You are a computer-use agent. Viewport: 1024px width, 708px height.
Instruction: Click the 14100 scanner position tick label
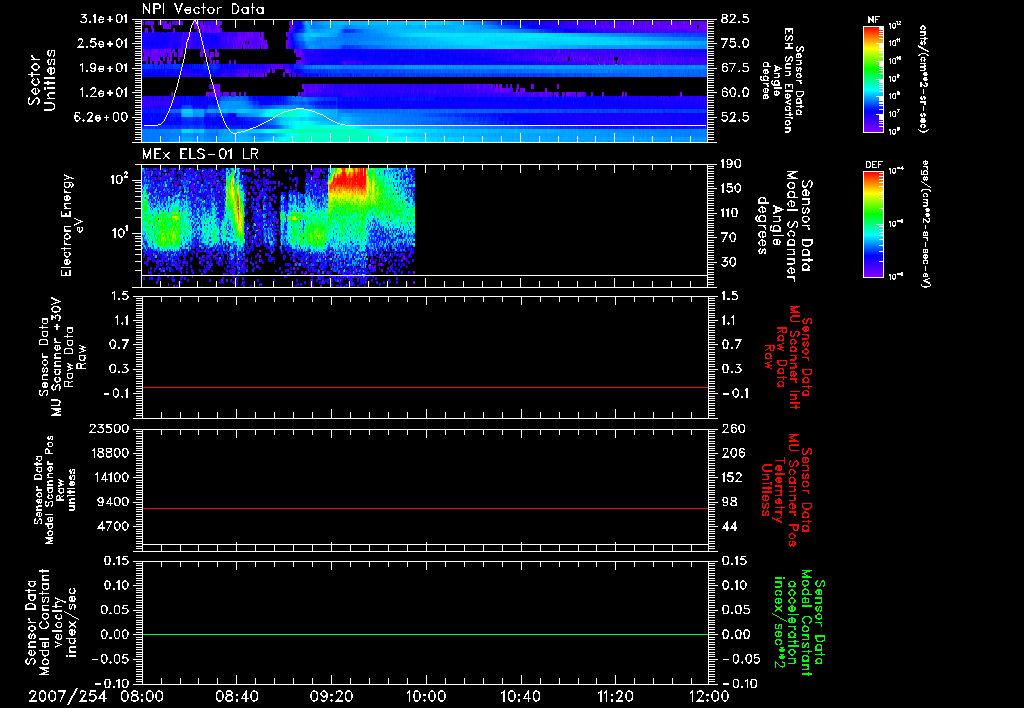click(112, 477)
